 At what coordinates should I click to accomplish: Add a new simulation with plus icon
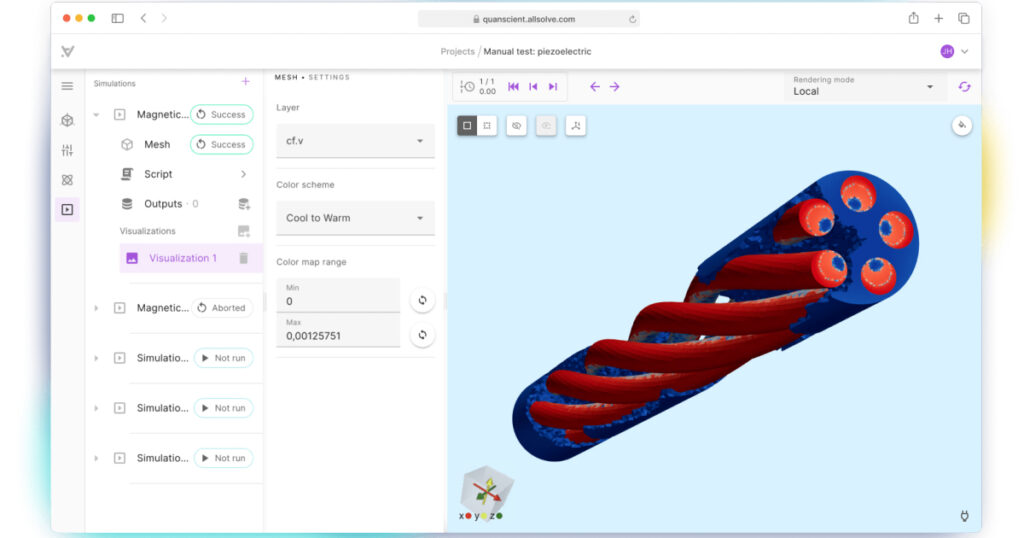(246, 82)
